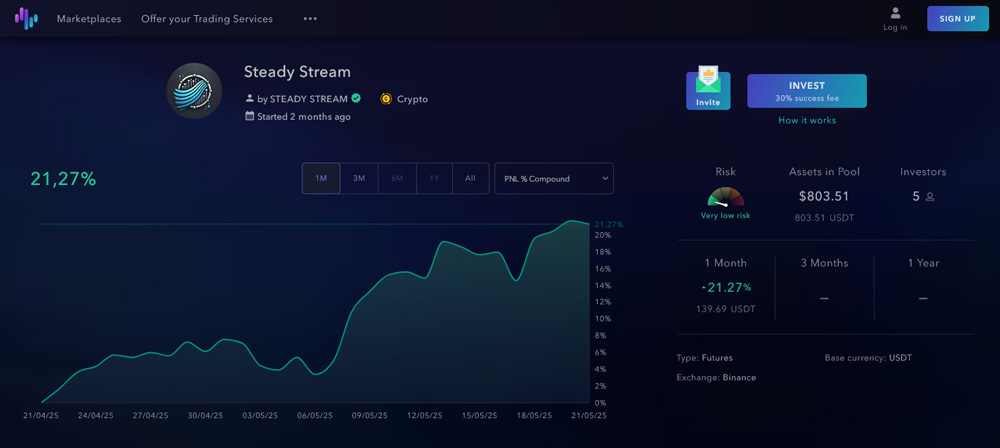Screen dimensions: 1000x448
Task: Click the Steady Stream avatar image
Action: pos(195,91)
